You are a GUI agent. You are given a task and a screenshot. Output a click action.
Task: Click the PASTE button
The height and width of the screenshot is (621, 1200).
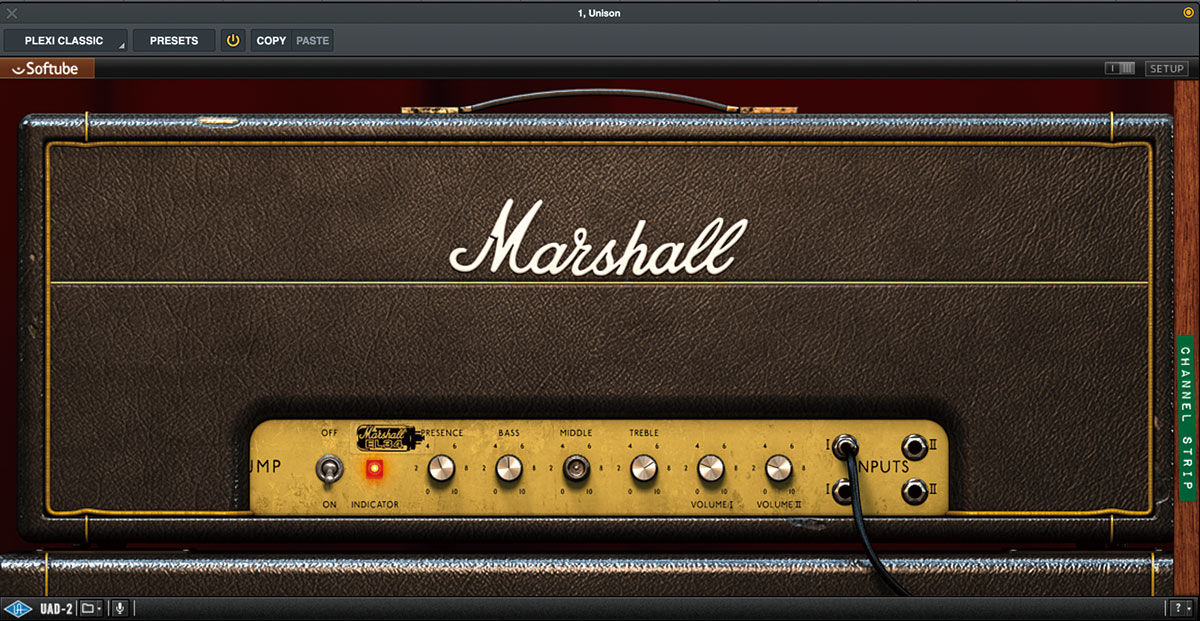coord(313,41)
